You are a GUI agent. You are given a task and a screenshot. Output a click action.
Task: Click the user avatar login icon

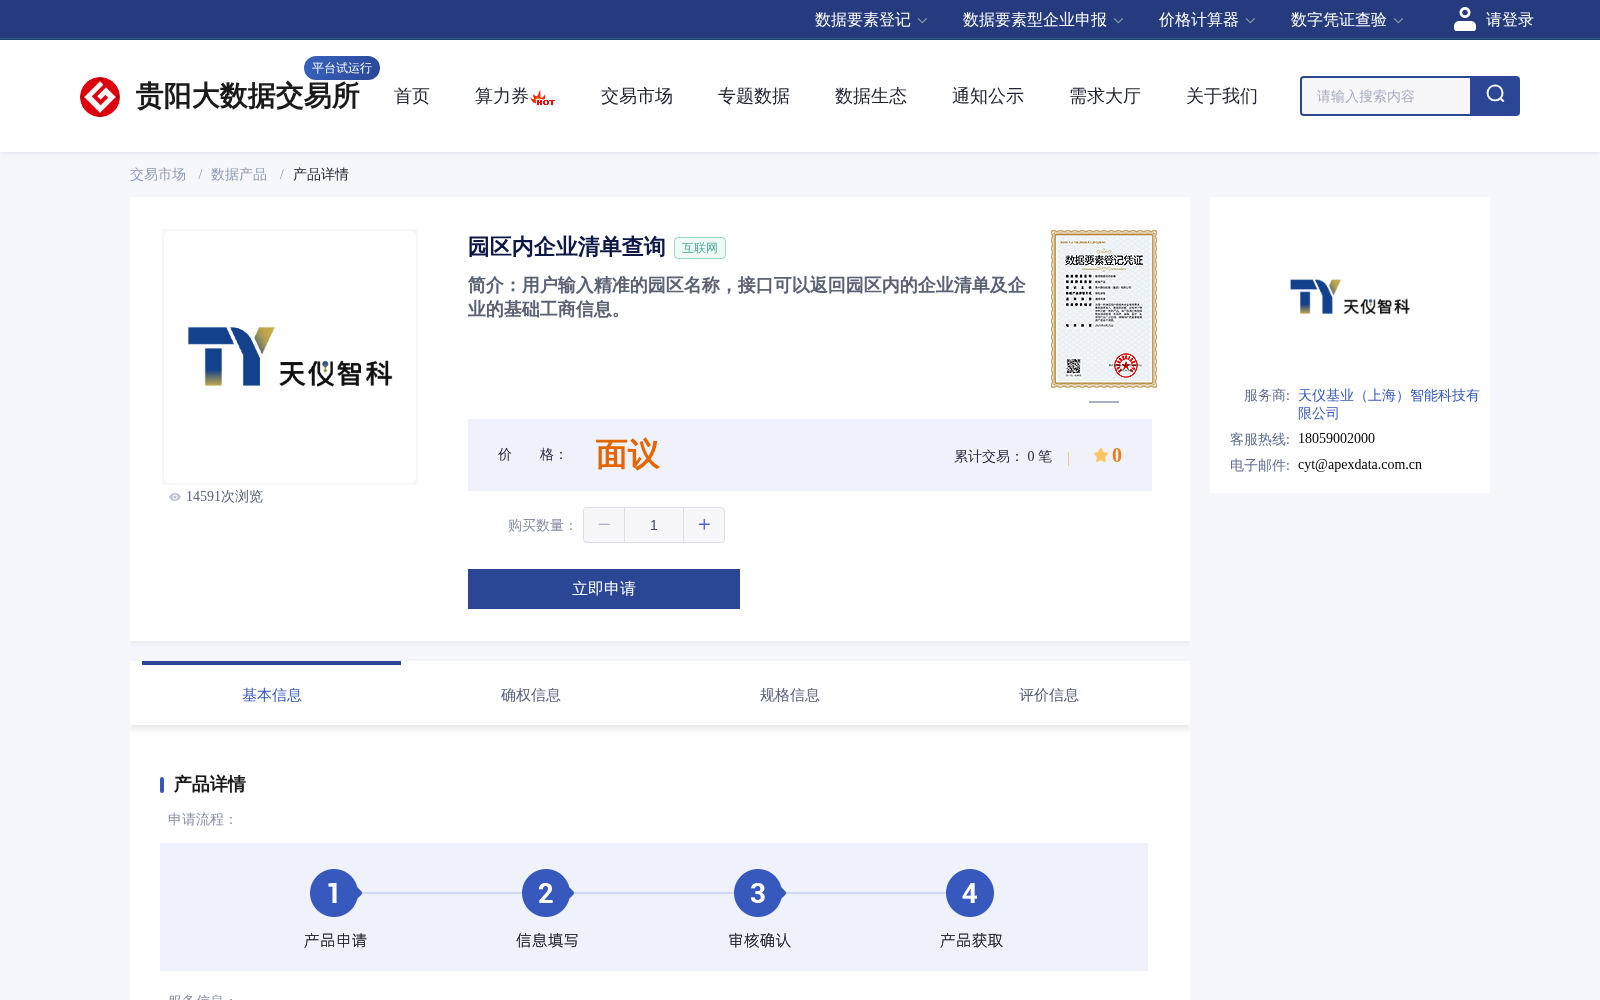1465,19
